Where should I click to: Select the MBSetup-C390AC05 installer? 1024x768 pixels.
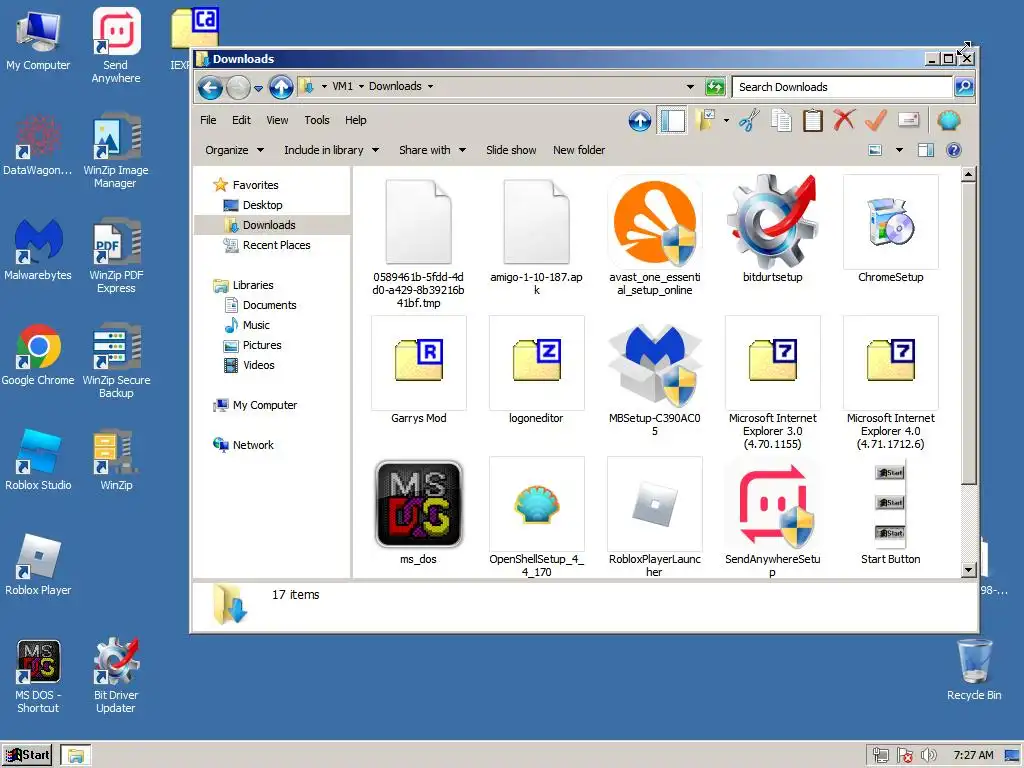coord(654,377)
